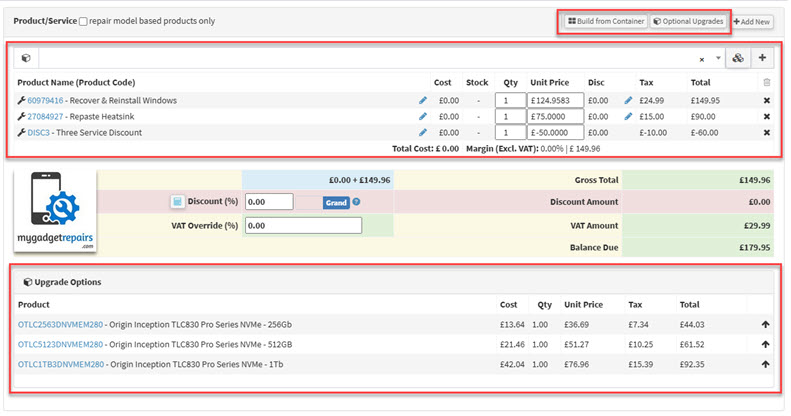Click wrench icon for Recover & Reinstall Windows
791x416 pixels.
click(x=21, y=100)
